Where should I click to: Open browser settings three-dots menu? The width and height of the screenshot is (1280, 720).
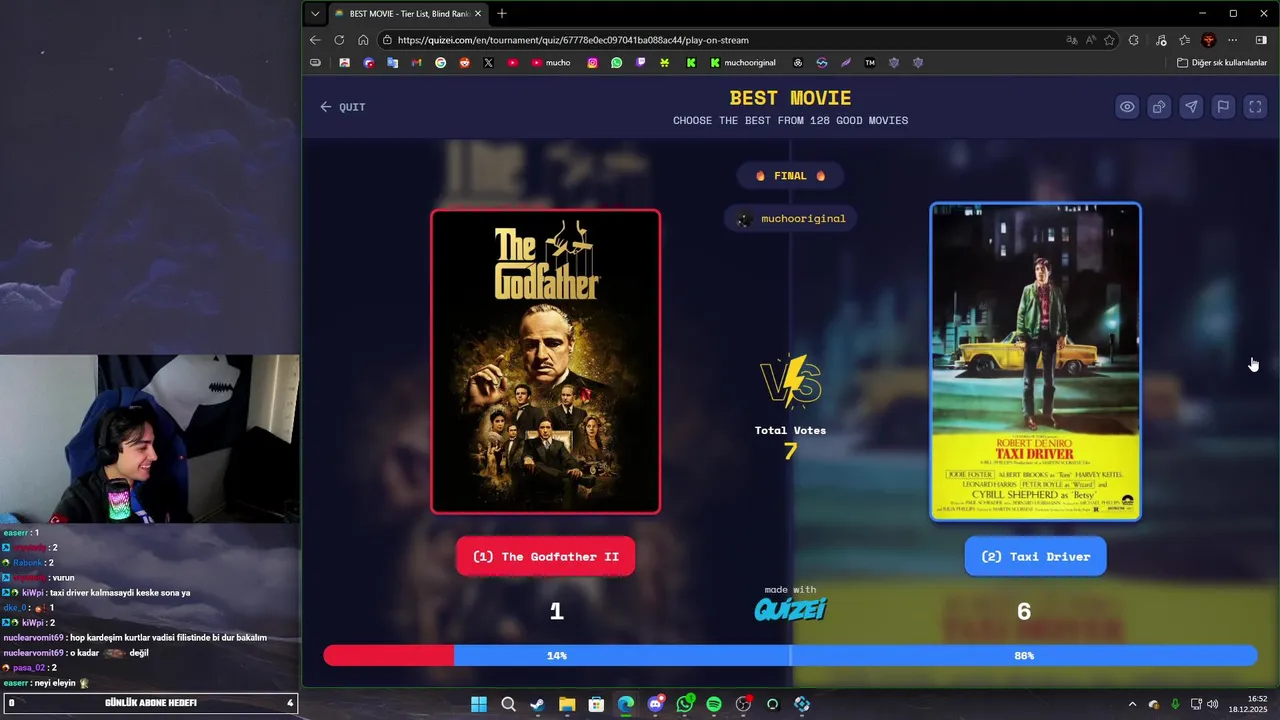[1233, 40]
